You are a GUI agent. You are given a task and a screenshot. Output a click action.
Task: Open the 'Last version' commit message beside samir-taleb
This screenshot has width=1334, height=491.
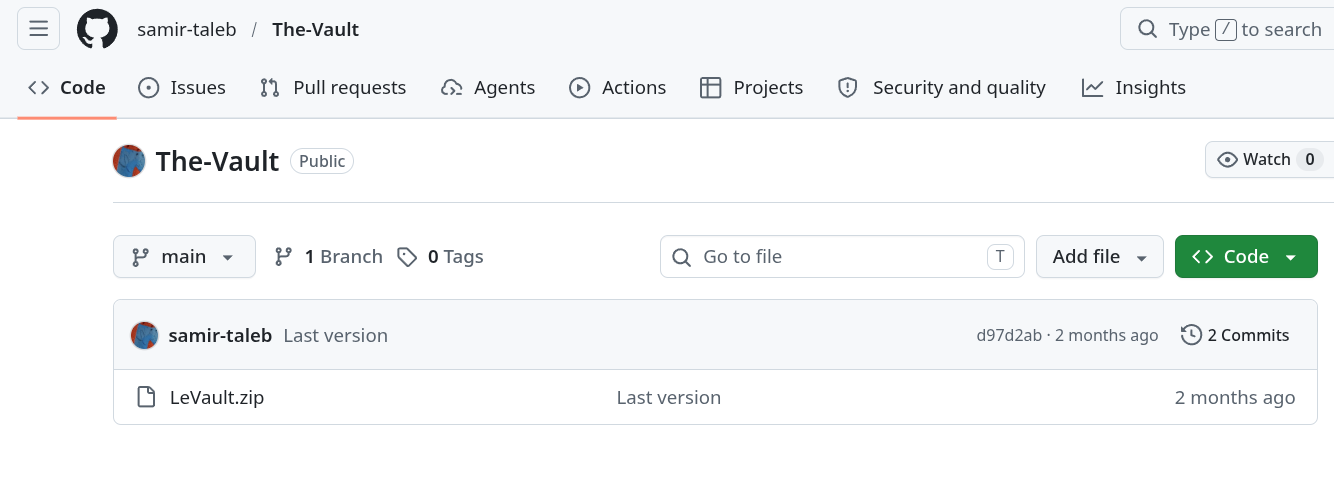[336, 336]
